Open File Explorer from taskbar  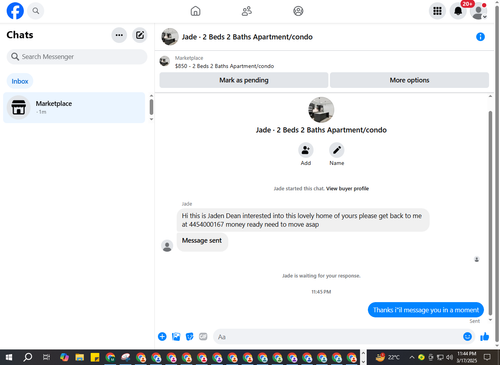pyautogui.click(x=80, y=357)
